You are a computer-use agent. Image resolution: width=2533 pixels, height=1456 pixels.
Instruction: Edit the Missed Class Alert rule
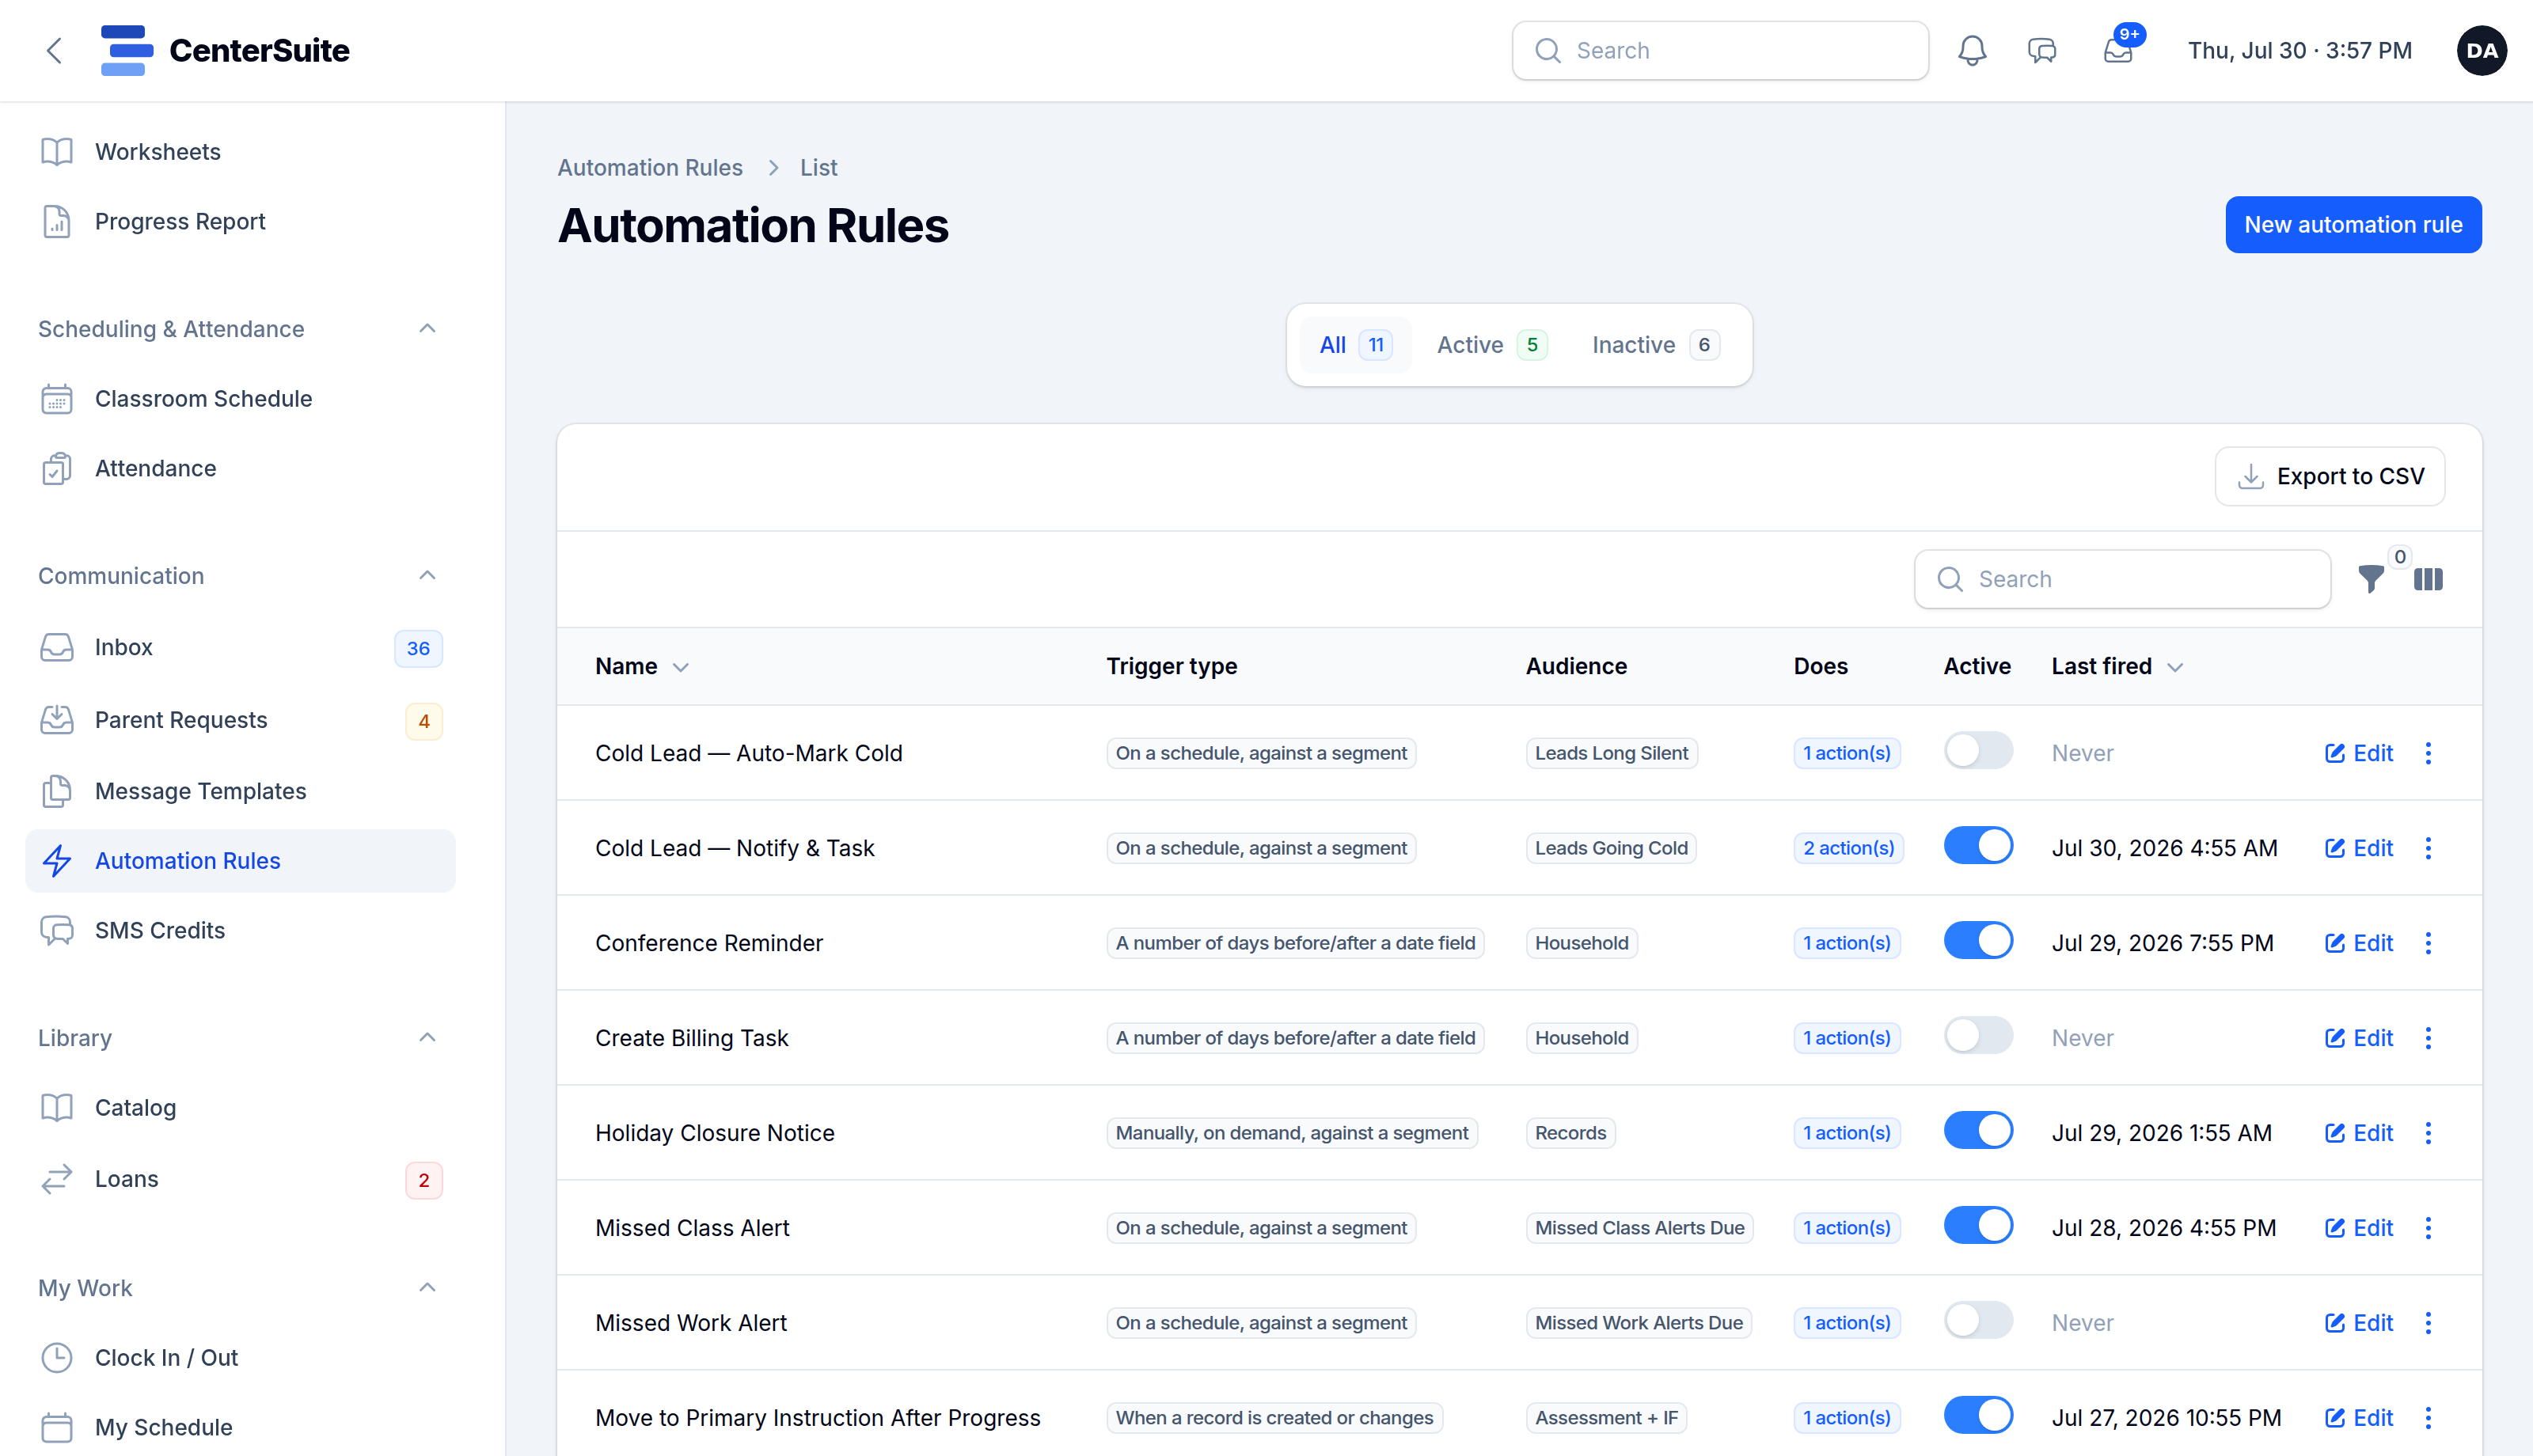2358,1228
